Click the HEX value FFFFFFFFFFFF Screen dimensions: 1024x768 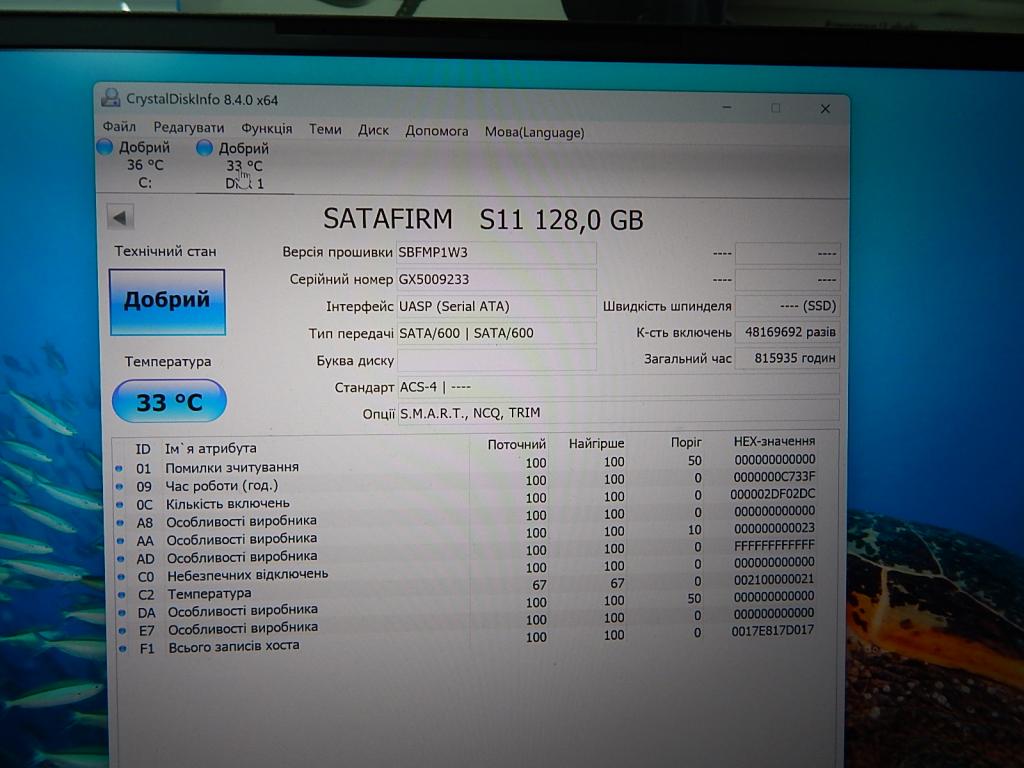tap(774, 545)
